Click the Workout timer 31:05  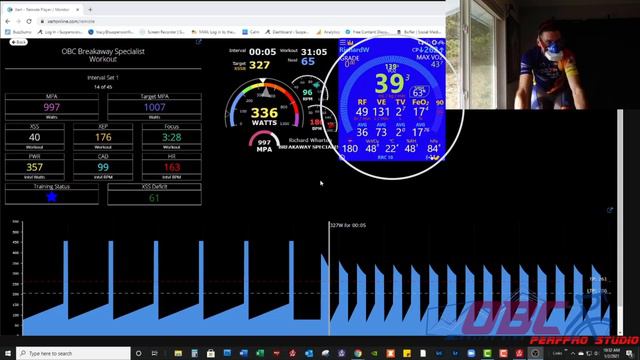[314, 52]
